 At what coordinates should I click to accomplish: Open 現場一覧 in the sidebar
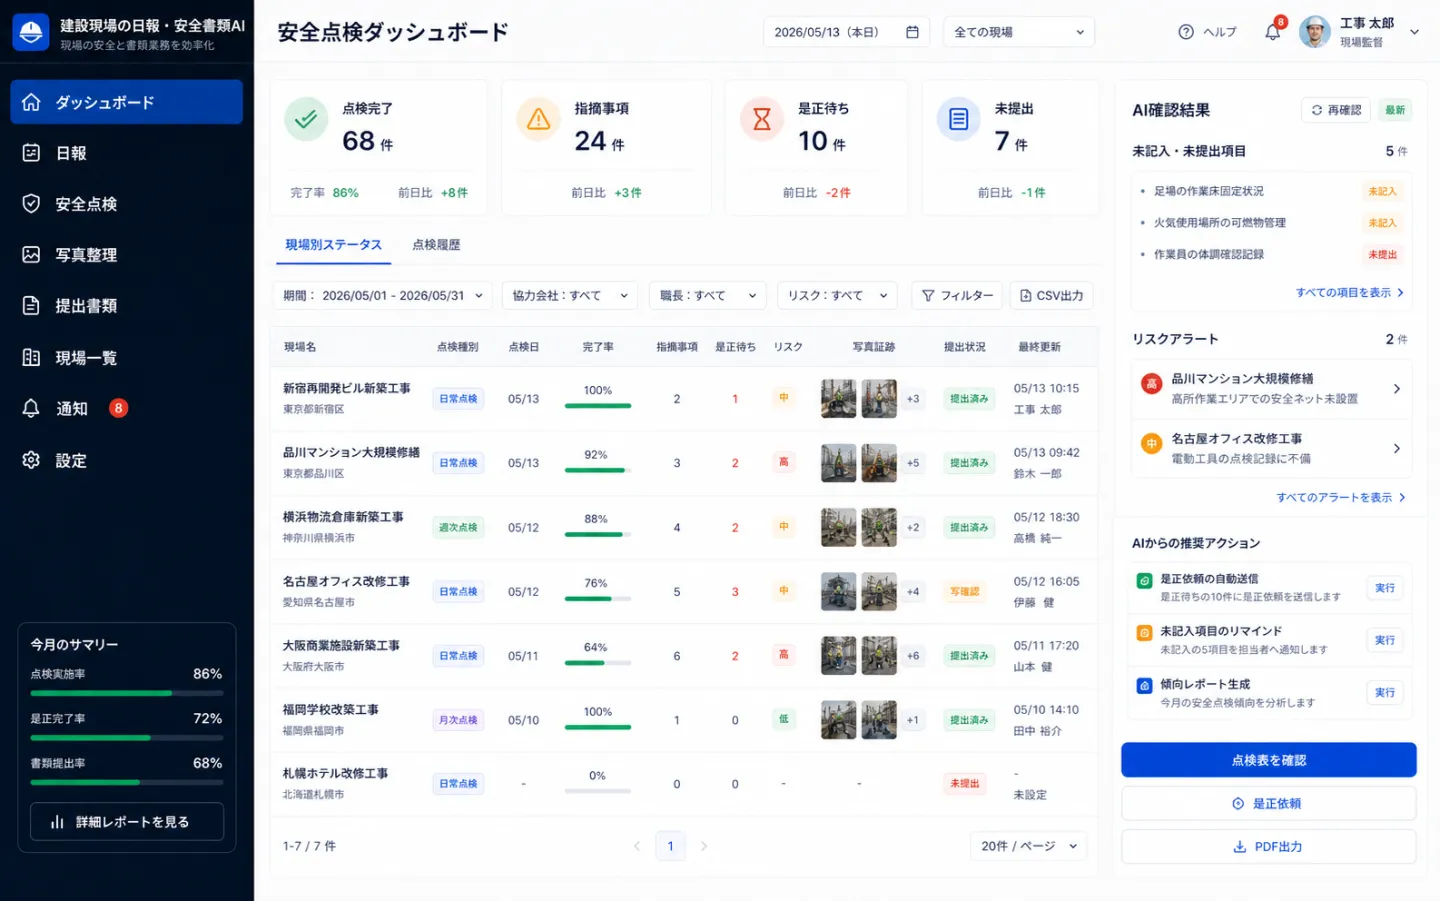pyautogui.click(x=126, y=358)
